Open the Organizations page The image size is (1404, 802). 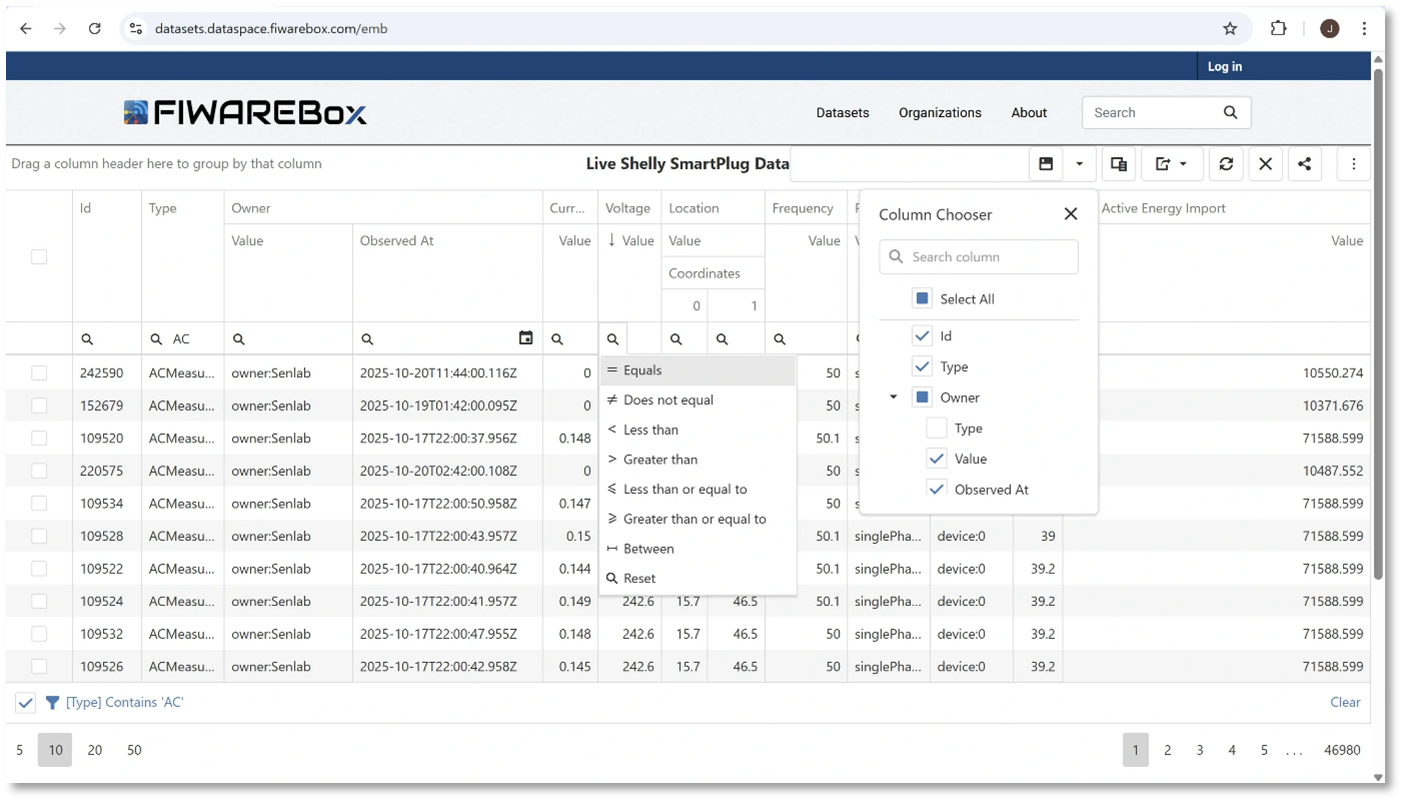point(939,112)
